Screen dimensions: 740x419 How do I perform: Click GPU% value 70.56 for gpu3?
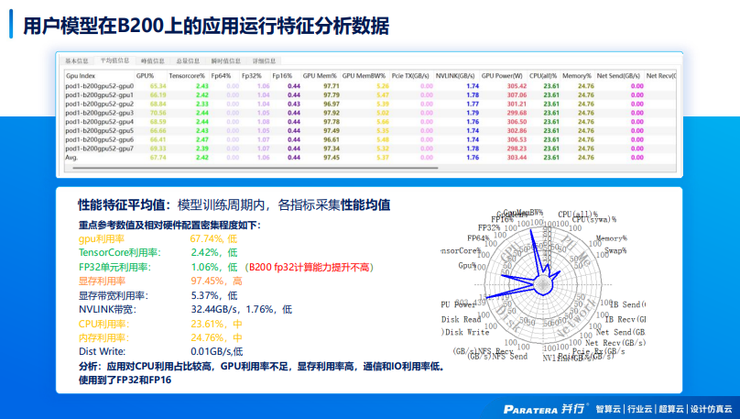click(x=158, y=113)
